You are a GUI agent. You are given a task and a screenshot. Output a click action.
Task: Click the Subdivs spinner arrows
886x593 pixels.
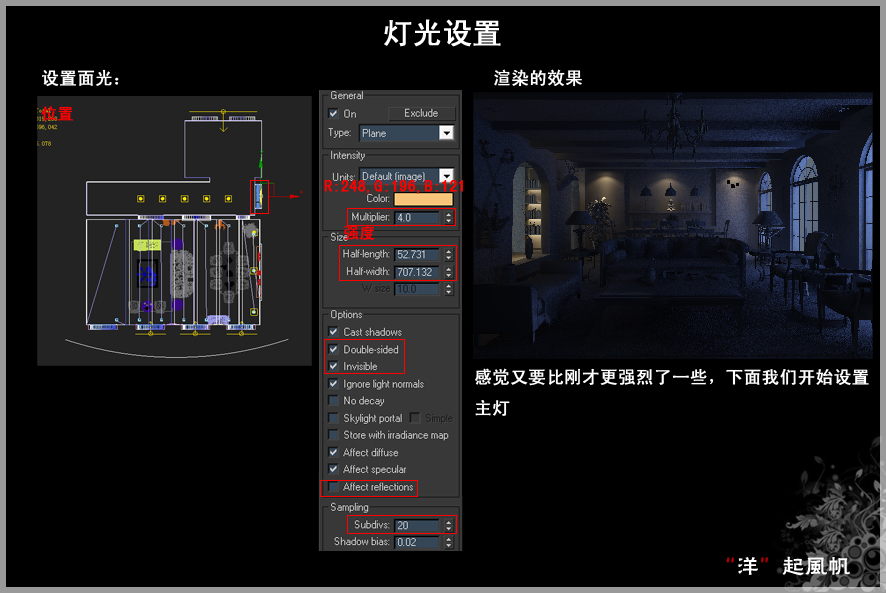(448, 525)
